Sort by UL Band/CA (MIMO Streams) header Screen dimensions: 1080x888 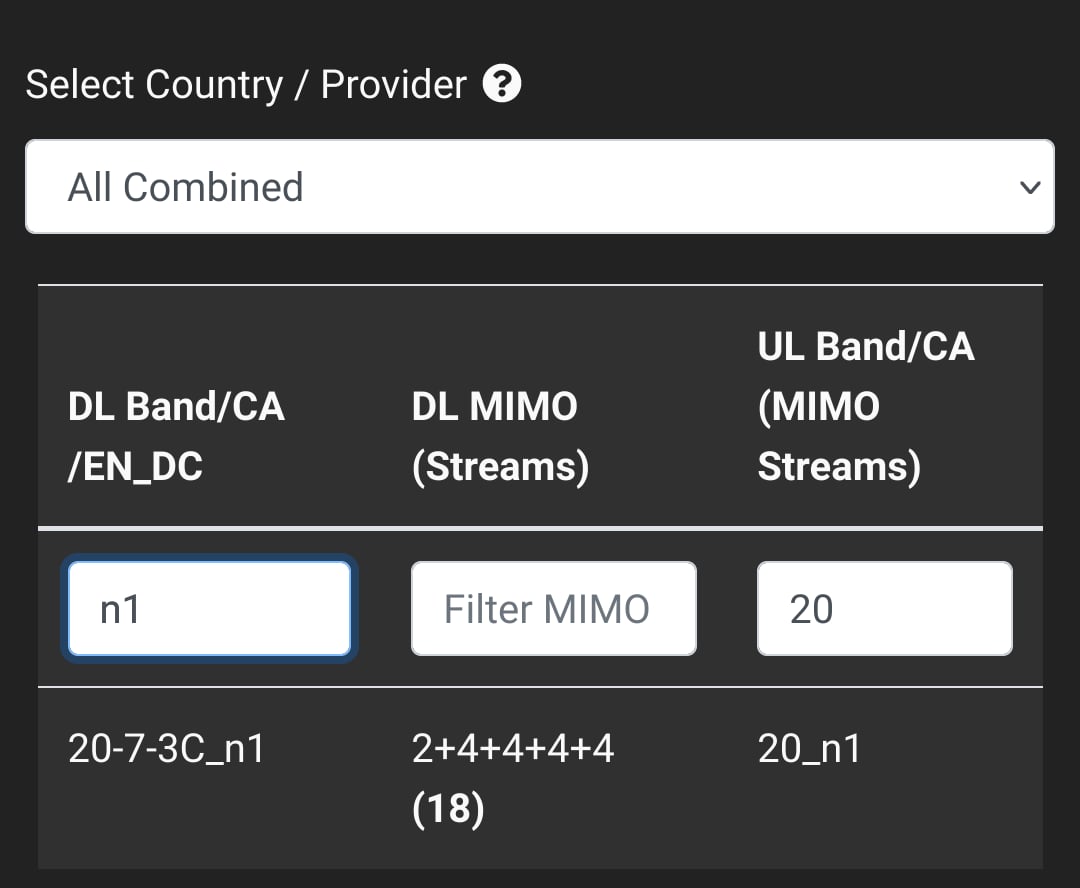866,406
